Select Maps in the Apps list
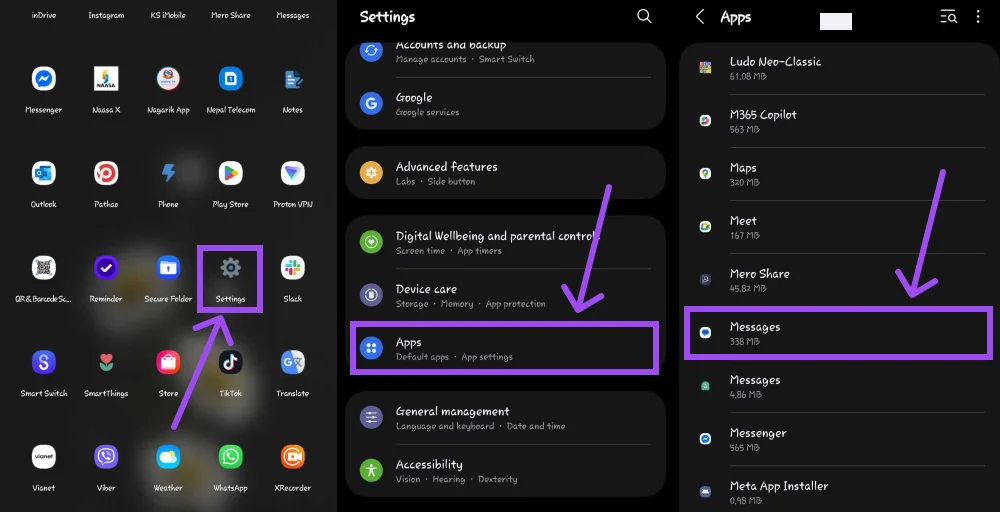 pos(838,173)
